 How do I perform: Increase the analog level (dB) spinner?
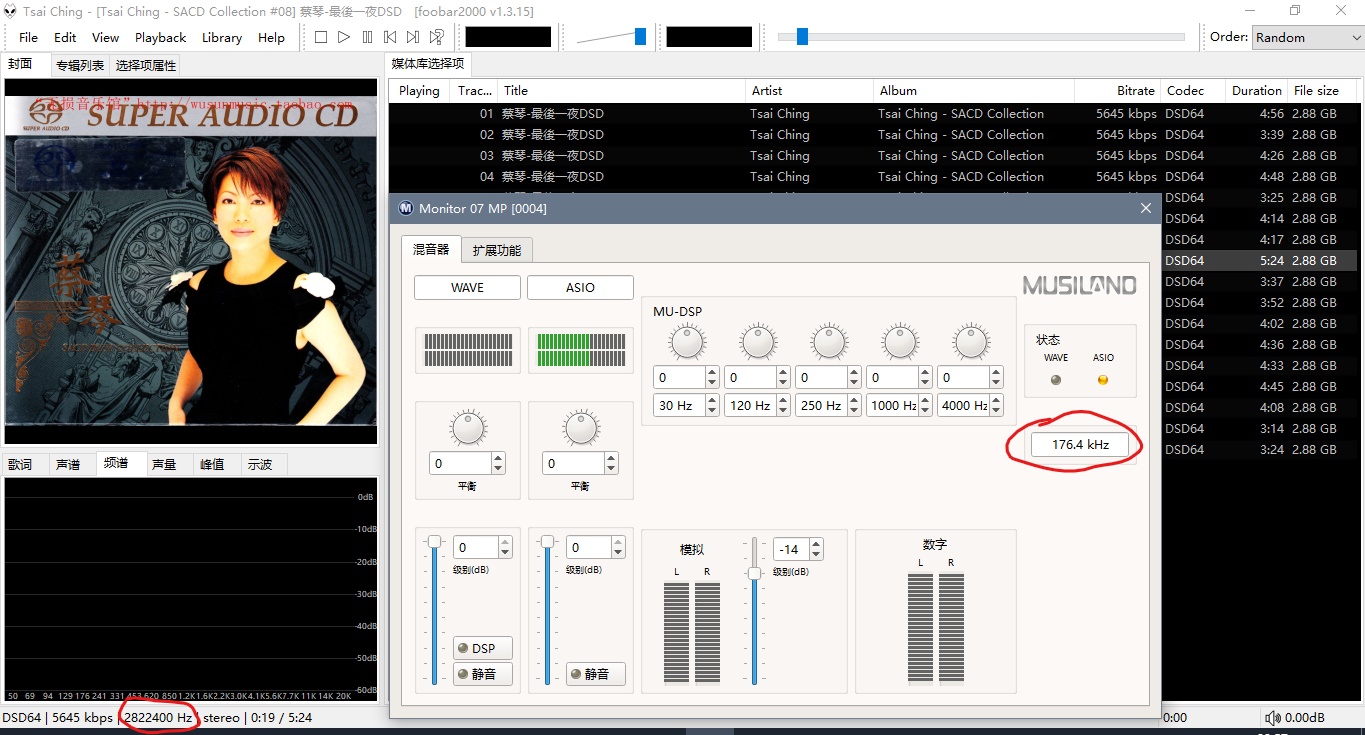point(817,544)
